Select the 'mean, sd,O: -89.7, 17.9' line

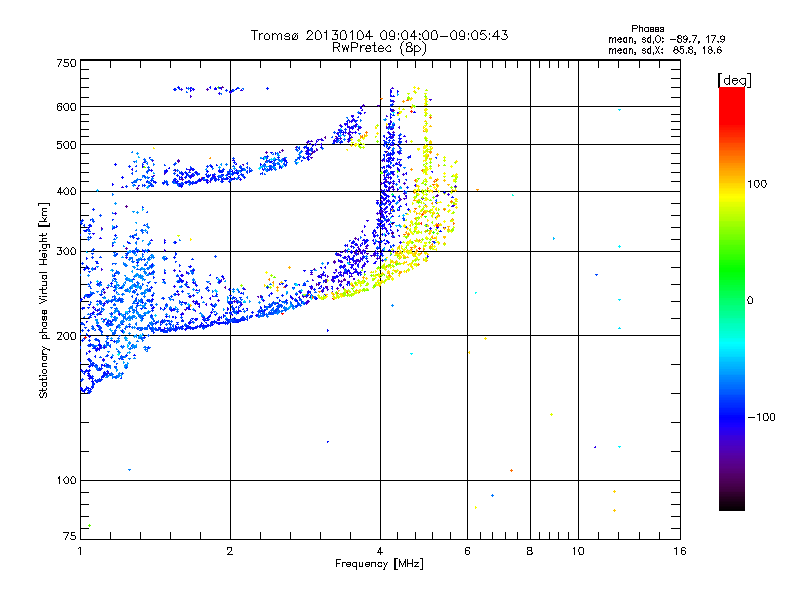(666, 39)
